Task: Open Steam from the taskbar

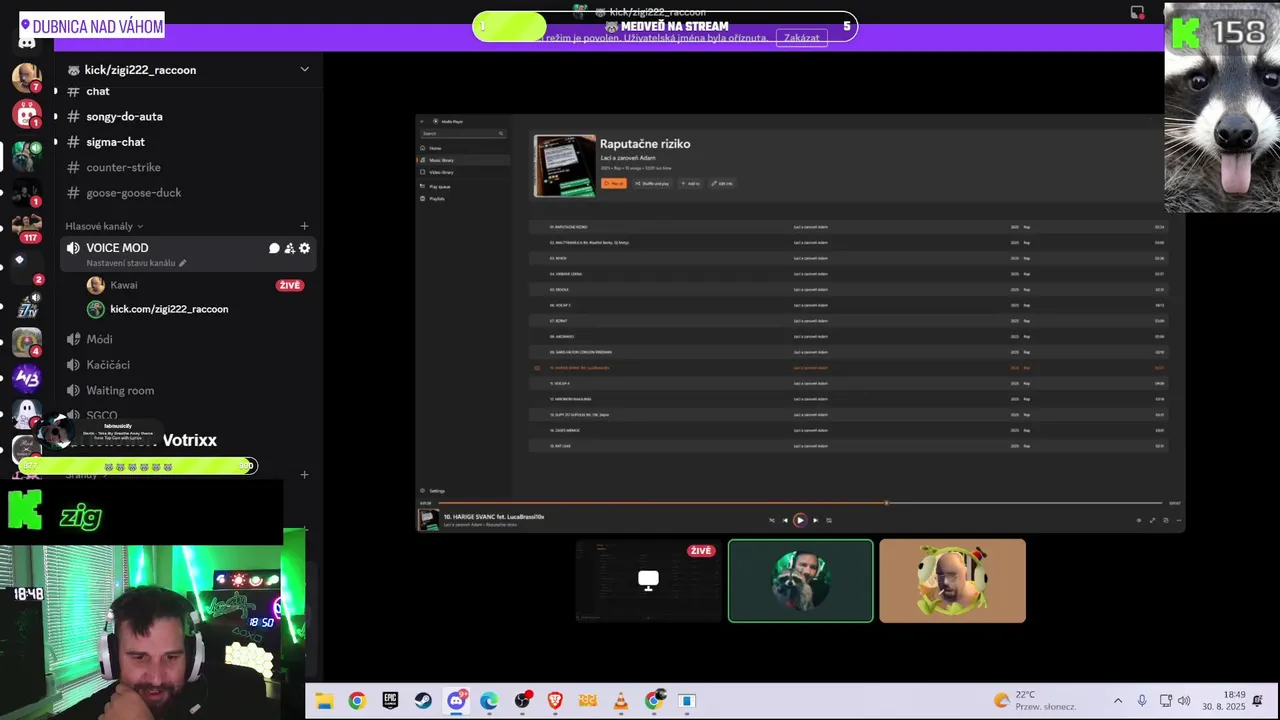Action: click(x=423, y=701)
